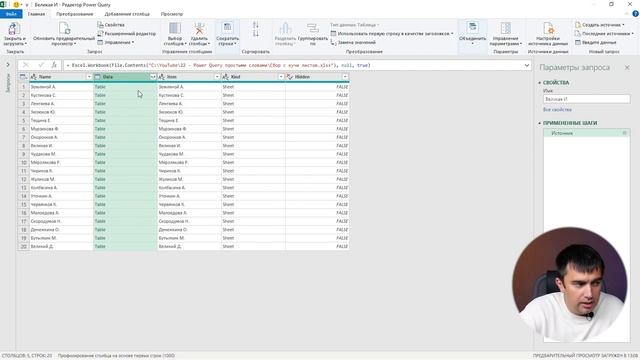Switch to the Просмотр ribbon tab
Image resolution: width=640 pixels, height=360 pixels.
tap(171, 14)
